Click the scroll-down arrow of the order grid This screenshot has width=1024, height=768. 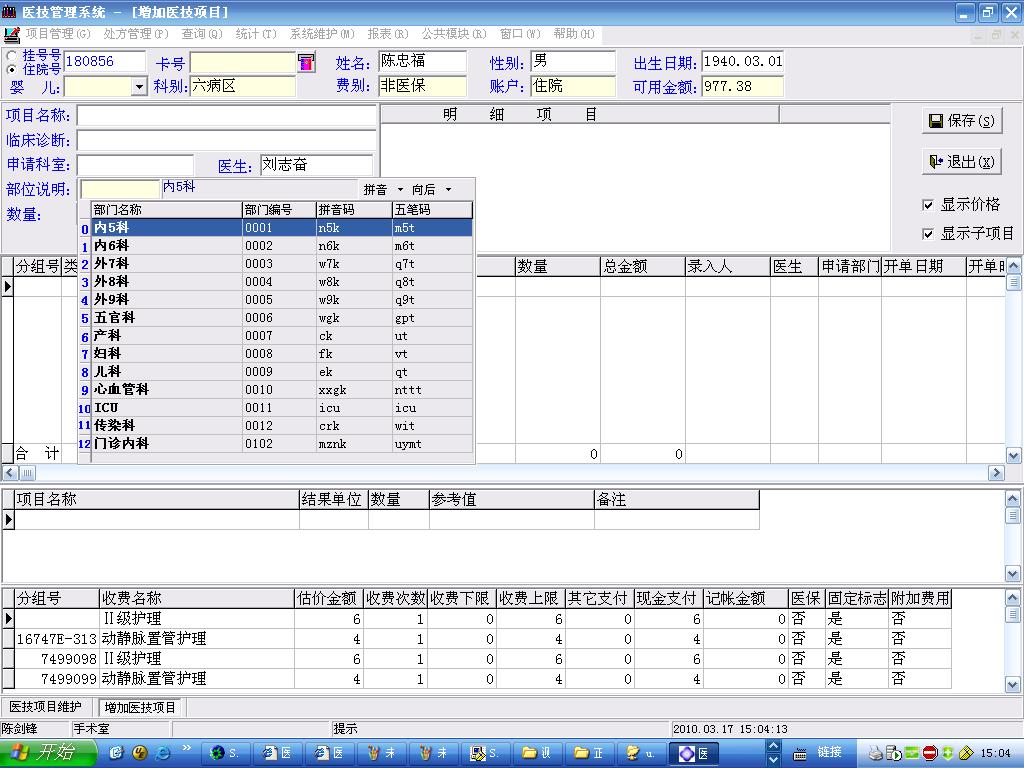[x=1014, y=455]
